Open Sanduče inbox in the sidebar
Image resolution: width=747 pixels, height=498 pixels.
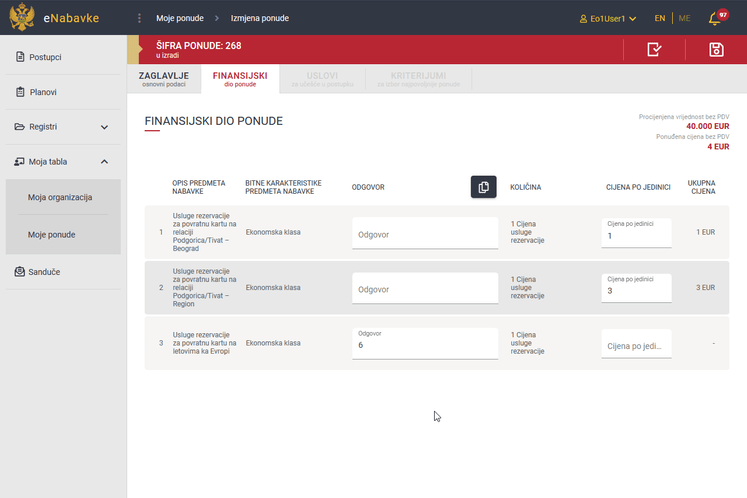pyautogui.click(x=45, y=271)
